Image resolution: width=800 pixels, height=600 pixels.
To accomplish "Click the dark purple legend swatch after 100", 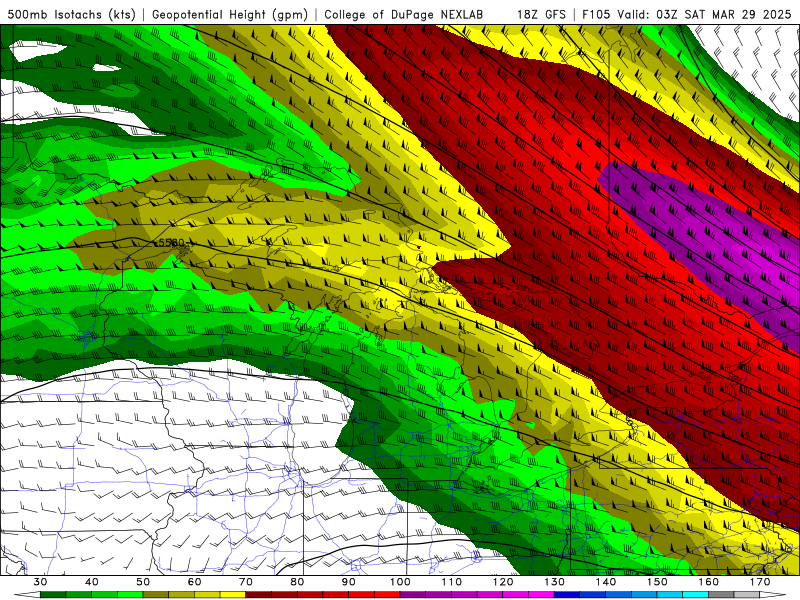I will click(413, 595).
